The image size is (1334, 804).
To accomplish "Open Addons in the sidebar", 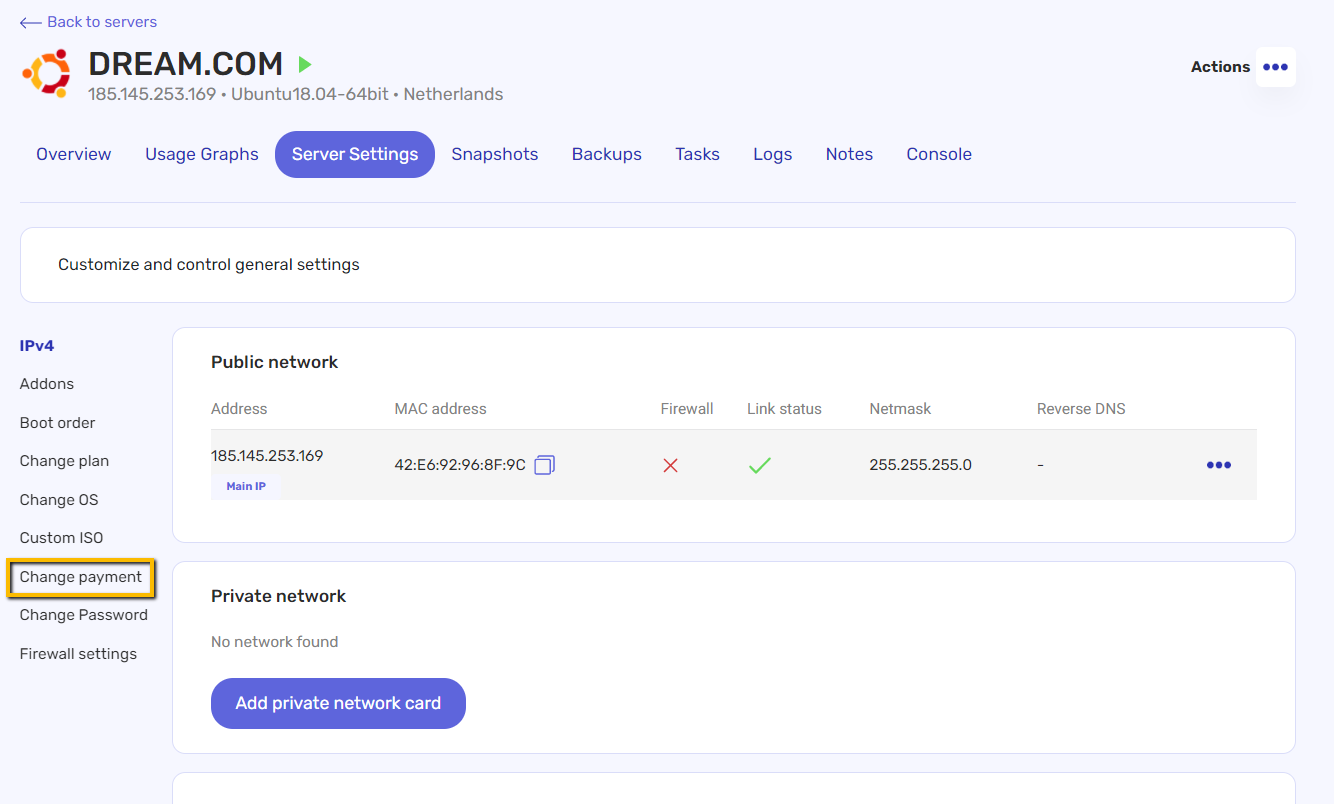I will point(47,384).
